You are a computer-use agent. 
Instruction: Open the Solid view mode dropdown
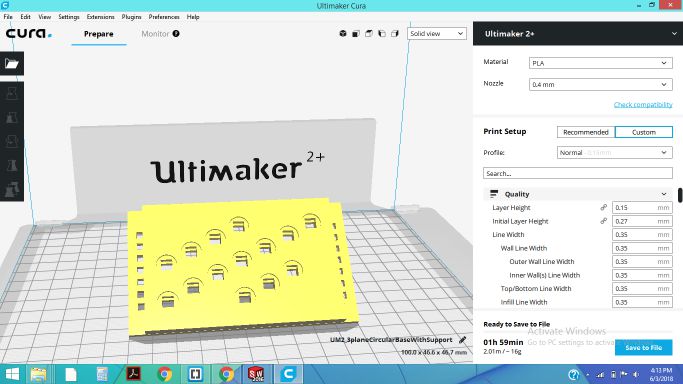[x=436, y=34]
